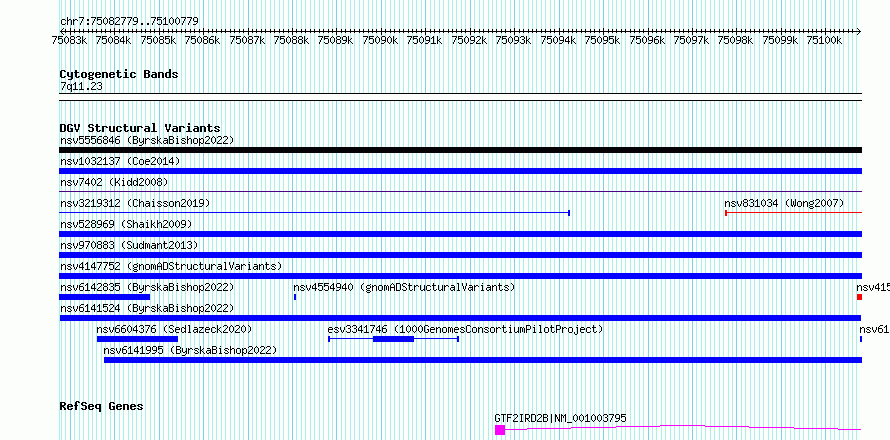Click the nsv5556846 (ByrskaBishop2022) label

click(x=147, y=140)
